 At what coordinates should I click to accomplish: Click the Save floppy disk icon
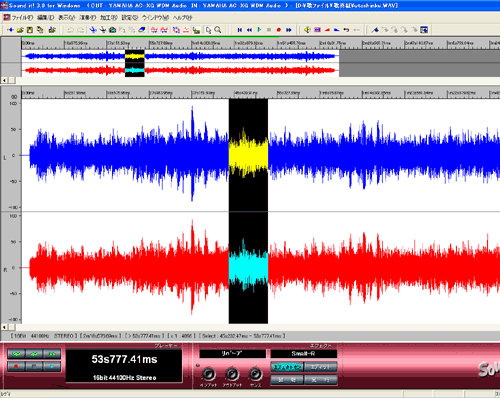click(30, 30)
